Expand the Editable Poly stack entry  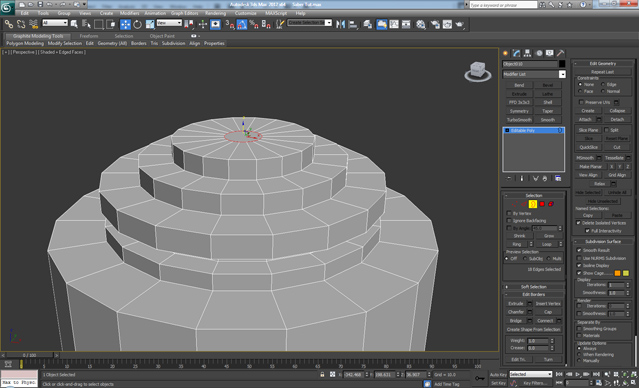507,130
